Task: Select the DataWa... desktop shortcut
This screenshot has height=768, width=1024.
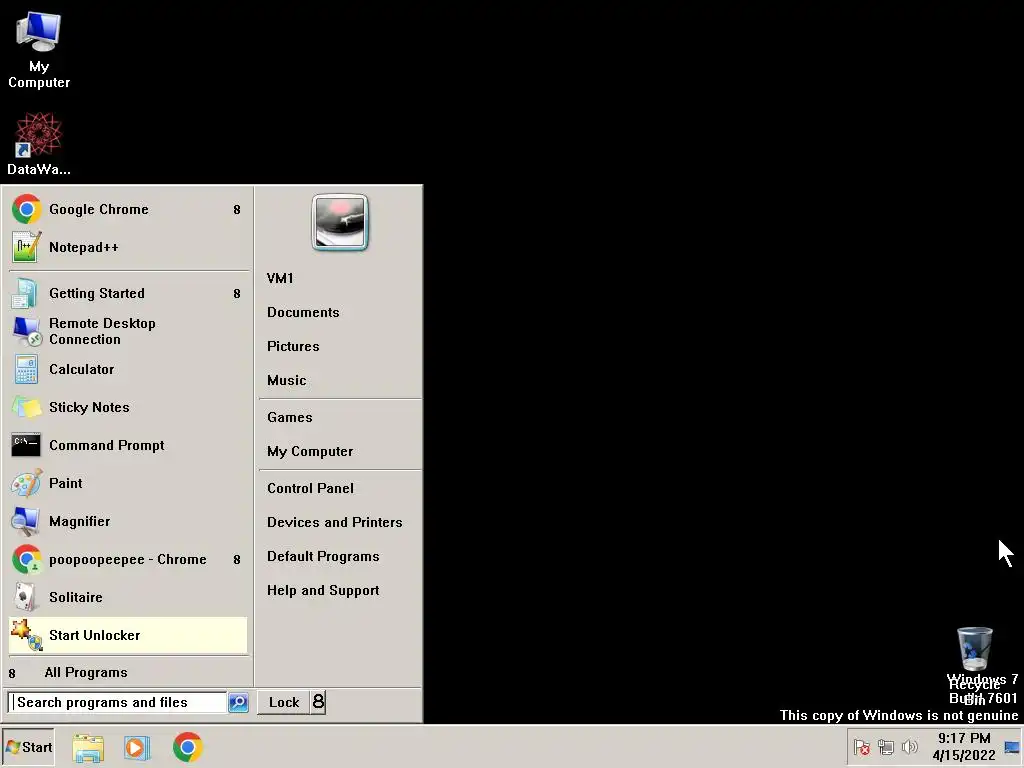Action: coord(39,144)
